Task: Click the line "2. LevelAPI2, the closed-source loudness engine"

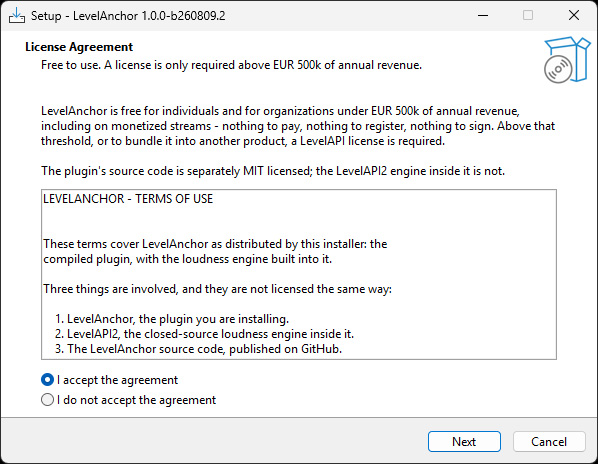Action: [204, 334]
